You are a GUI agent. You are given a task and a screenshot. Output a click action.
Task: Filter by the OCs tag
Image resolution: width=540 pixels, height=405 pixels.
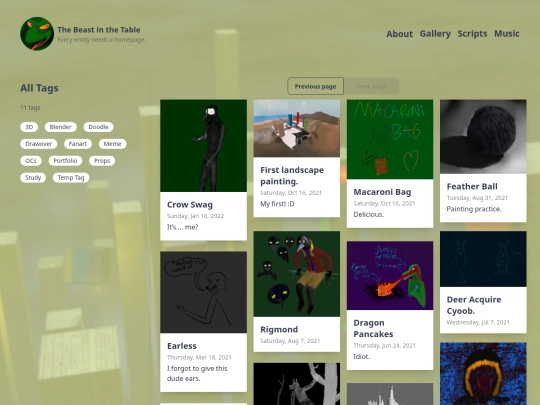click(x=31, y=161)
